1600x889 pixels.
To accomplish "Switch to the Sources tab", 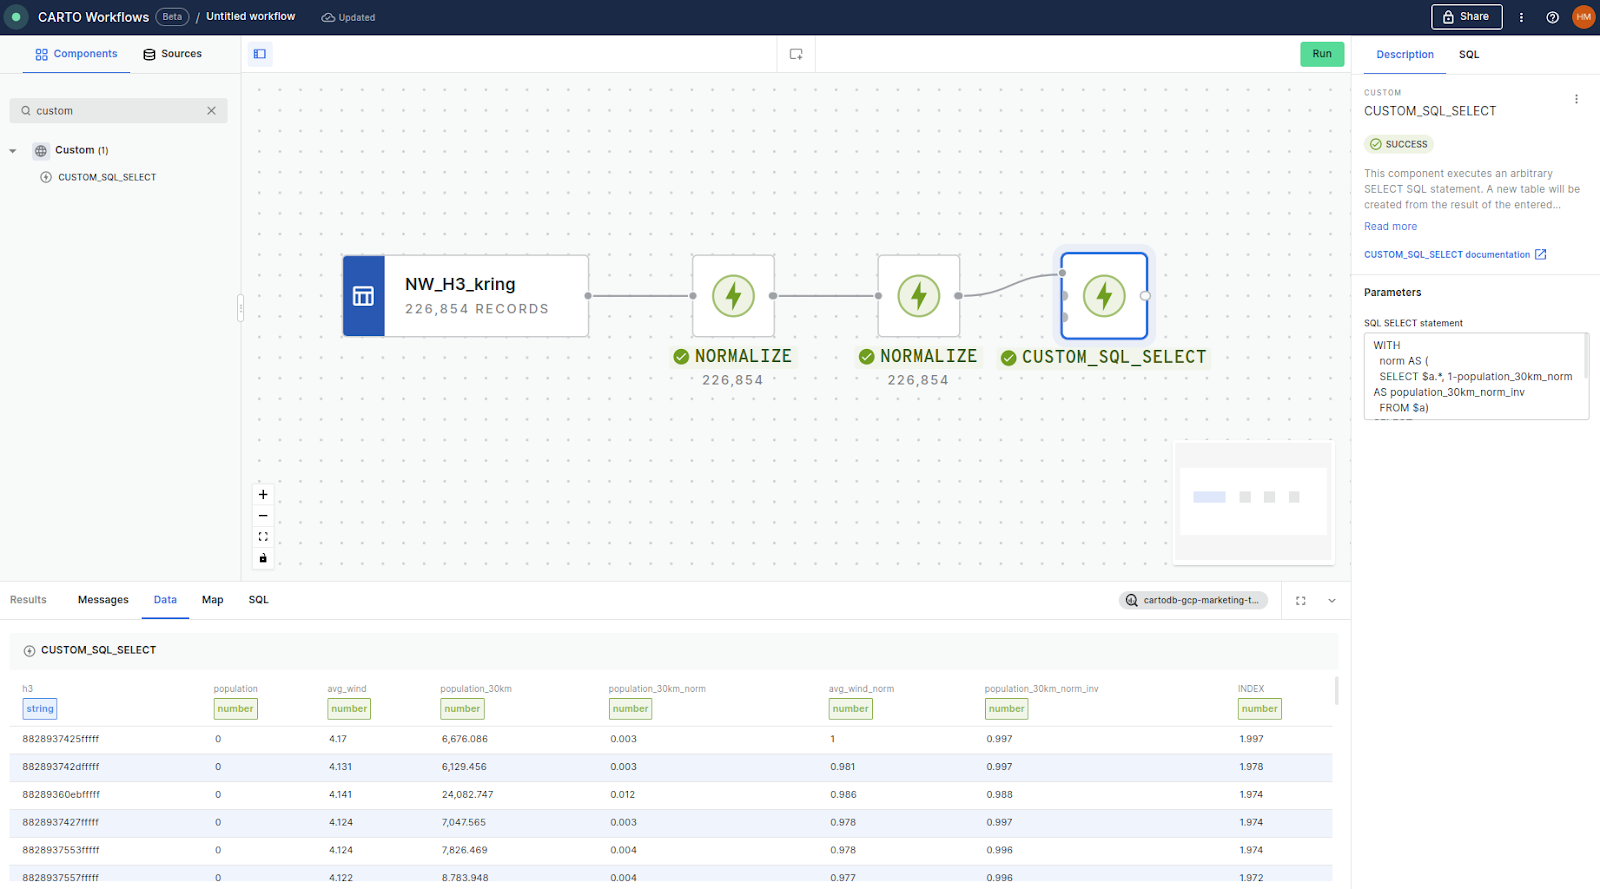I will (172, 54).
